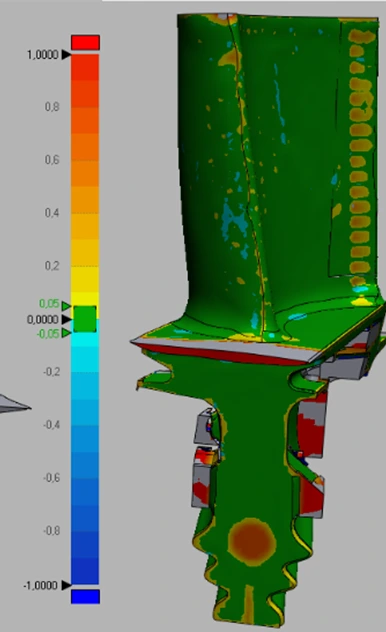Click the -0,4 scale label
The height and width of the screenshot is (632, 386).
[51, 425]
